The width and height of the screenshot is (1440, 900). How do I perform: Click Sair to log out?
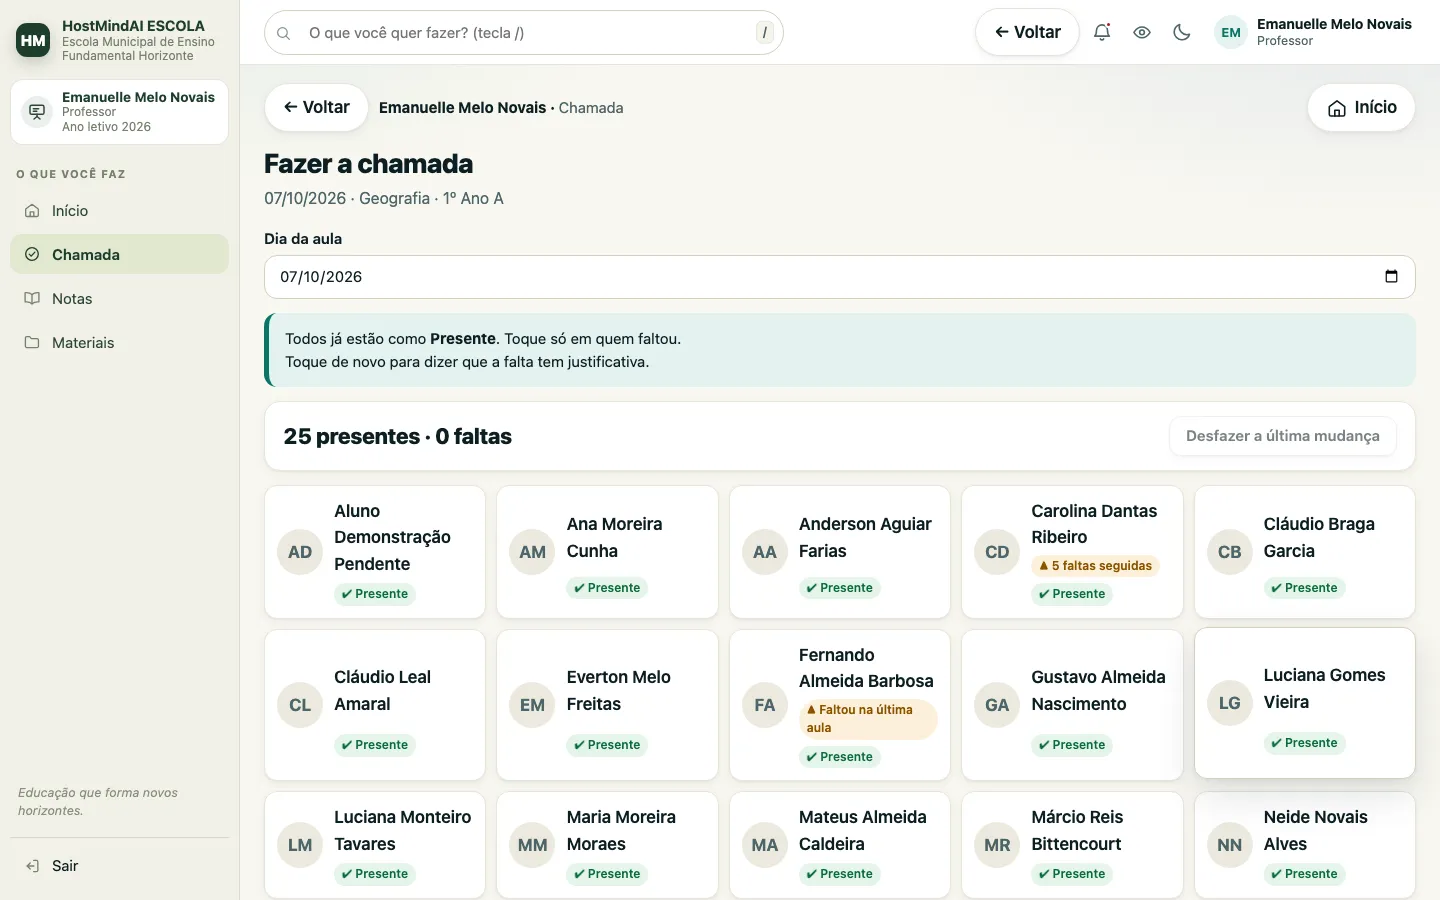point(119,866)
